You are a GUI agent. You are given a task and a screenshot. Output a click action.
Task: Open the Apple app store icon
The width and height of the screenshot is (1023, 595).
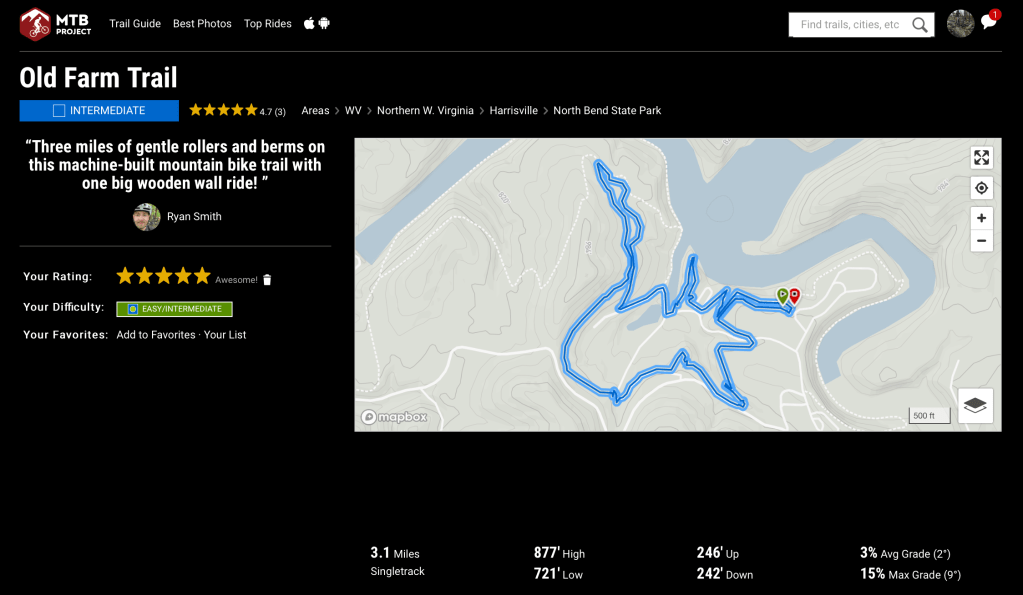pos(309,23)
